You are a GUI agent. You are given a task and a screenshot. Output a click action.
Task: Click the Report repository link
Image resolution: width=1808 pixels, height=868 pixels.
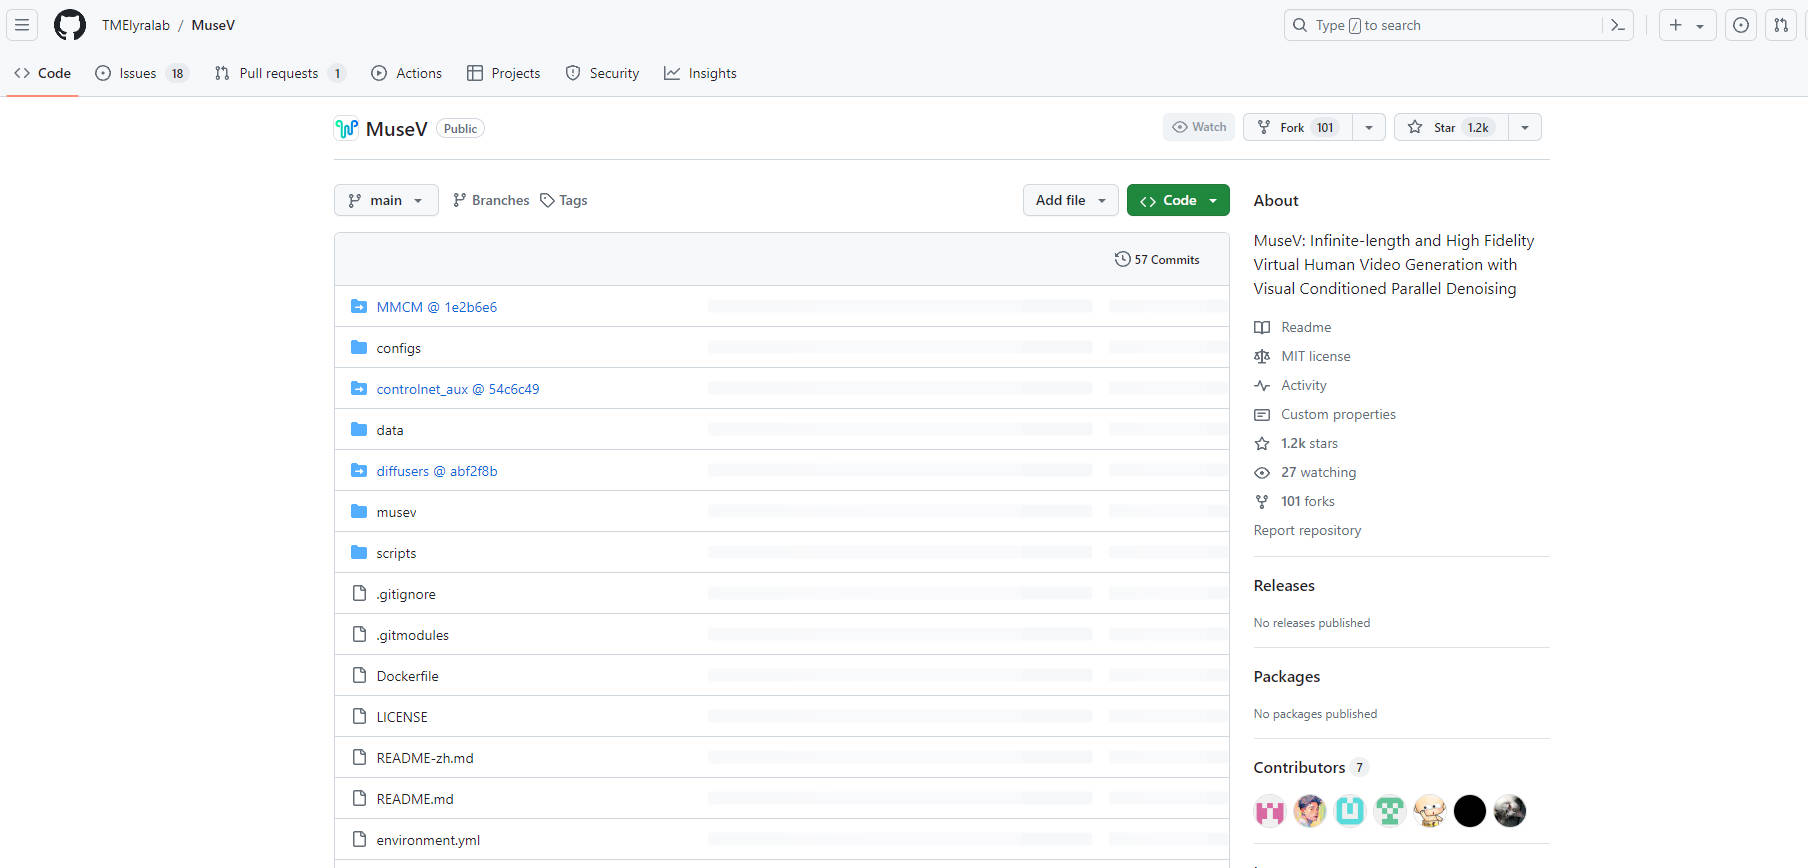tap(1307, 530)
